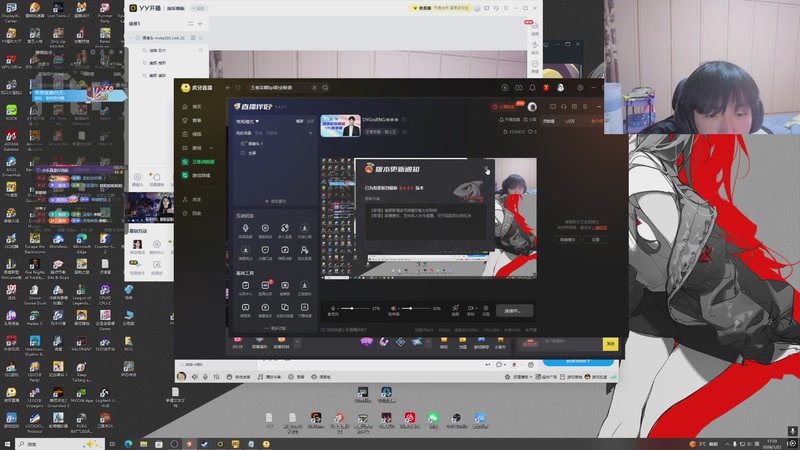The image size is (800, 450).
Task: Click person icon in the interactive tools grid
Action: [304, 252]
